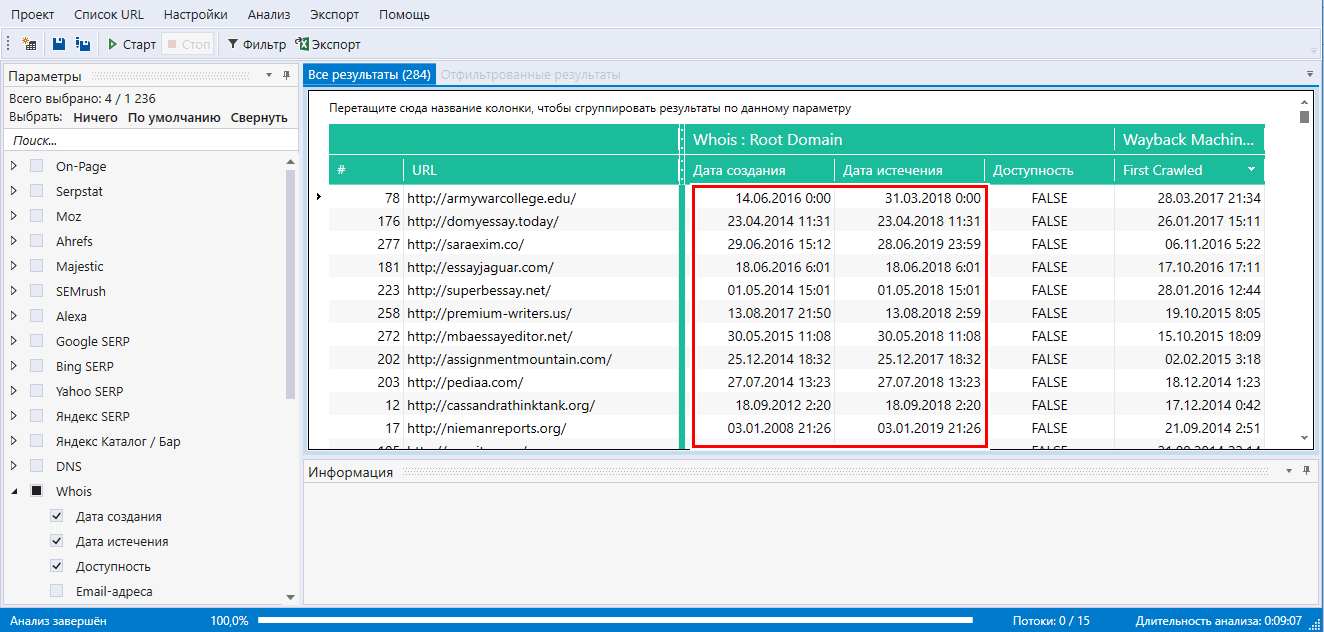This screenshot has height=632, width=1324.
Task: Click the save project floppy icon
Action: click(x=59, y=45)
